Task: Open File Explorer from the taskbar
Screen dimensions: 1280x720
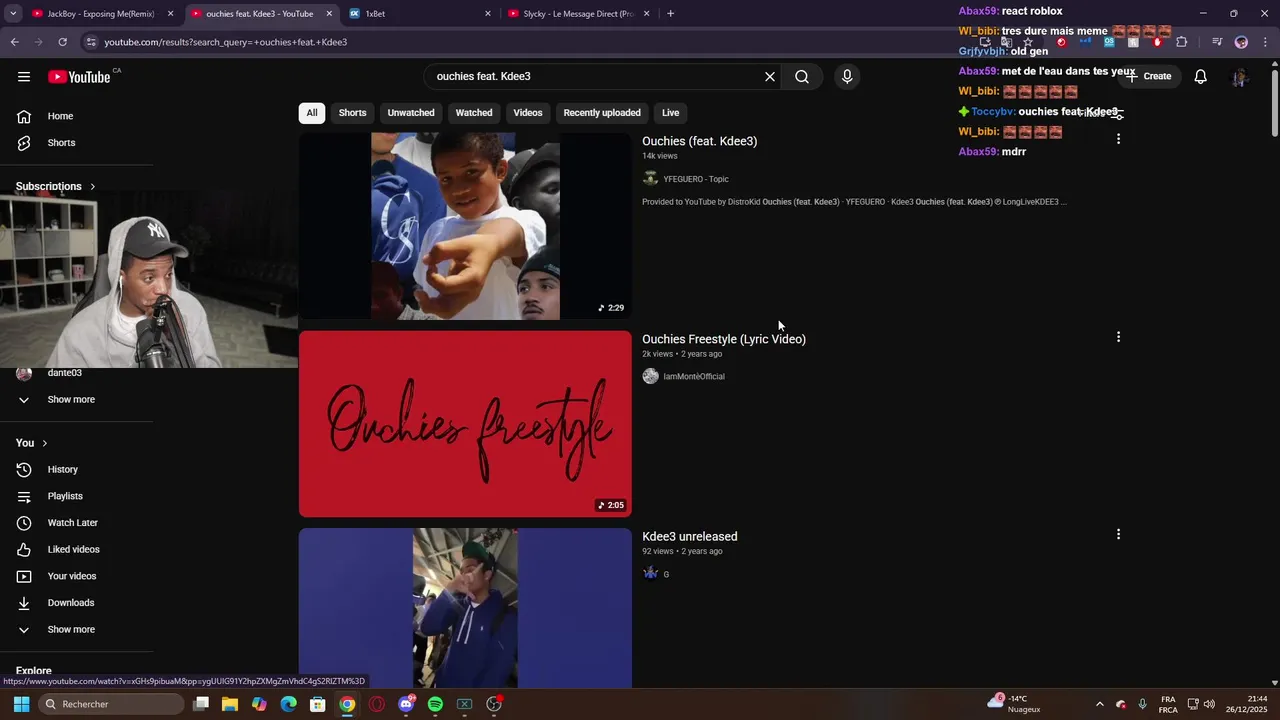Action: [229, 704]
